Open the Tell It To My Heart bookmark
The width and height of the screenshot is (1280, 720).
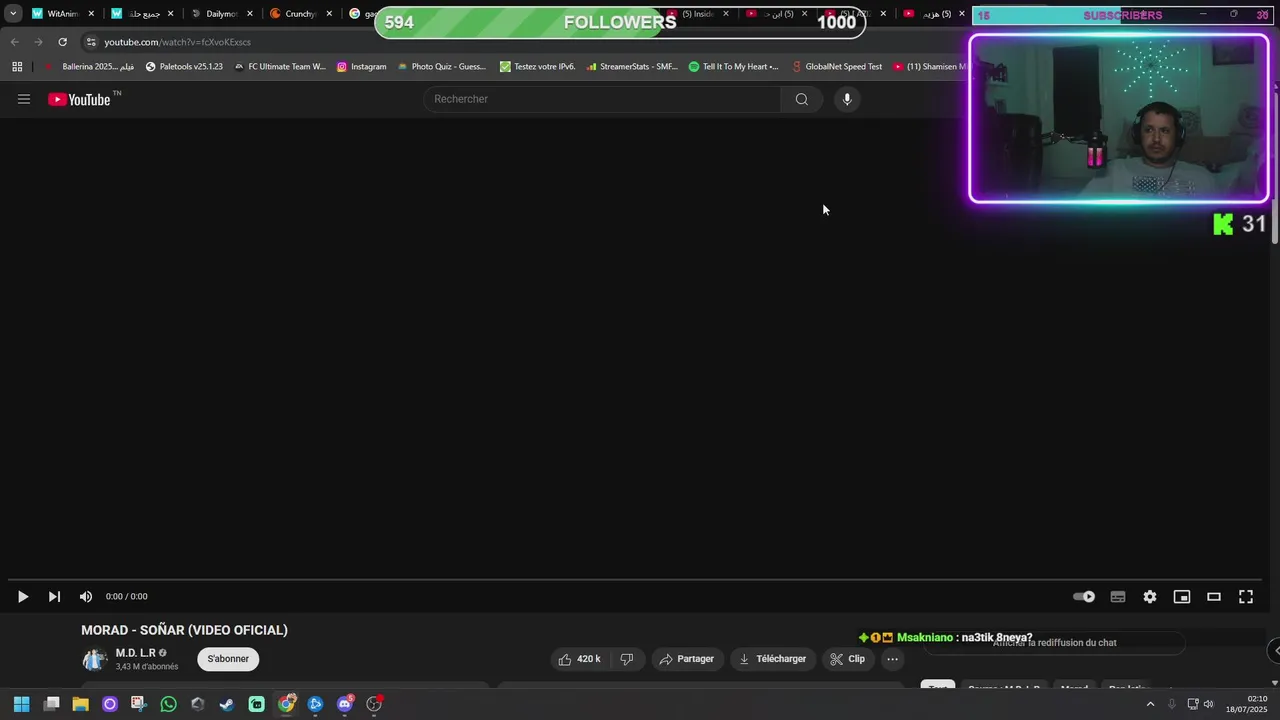tap(734, 67)
